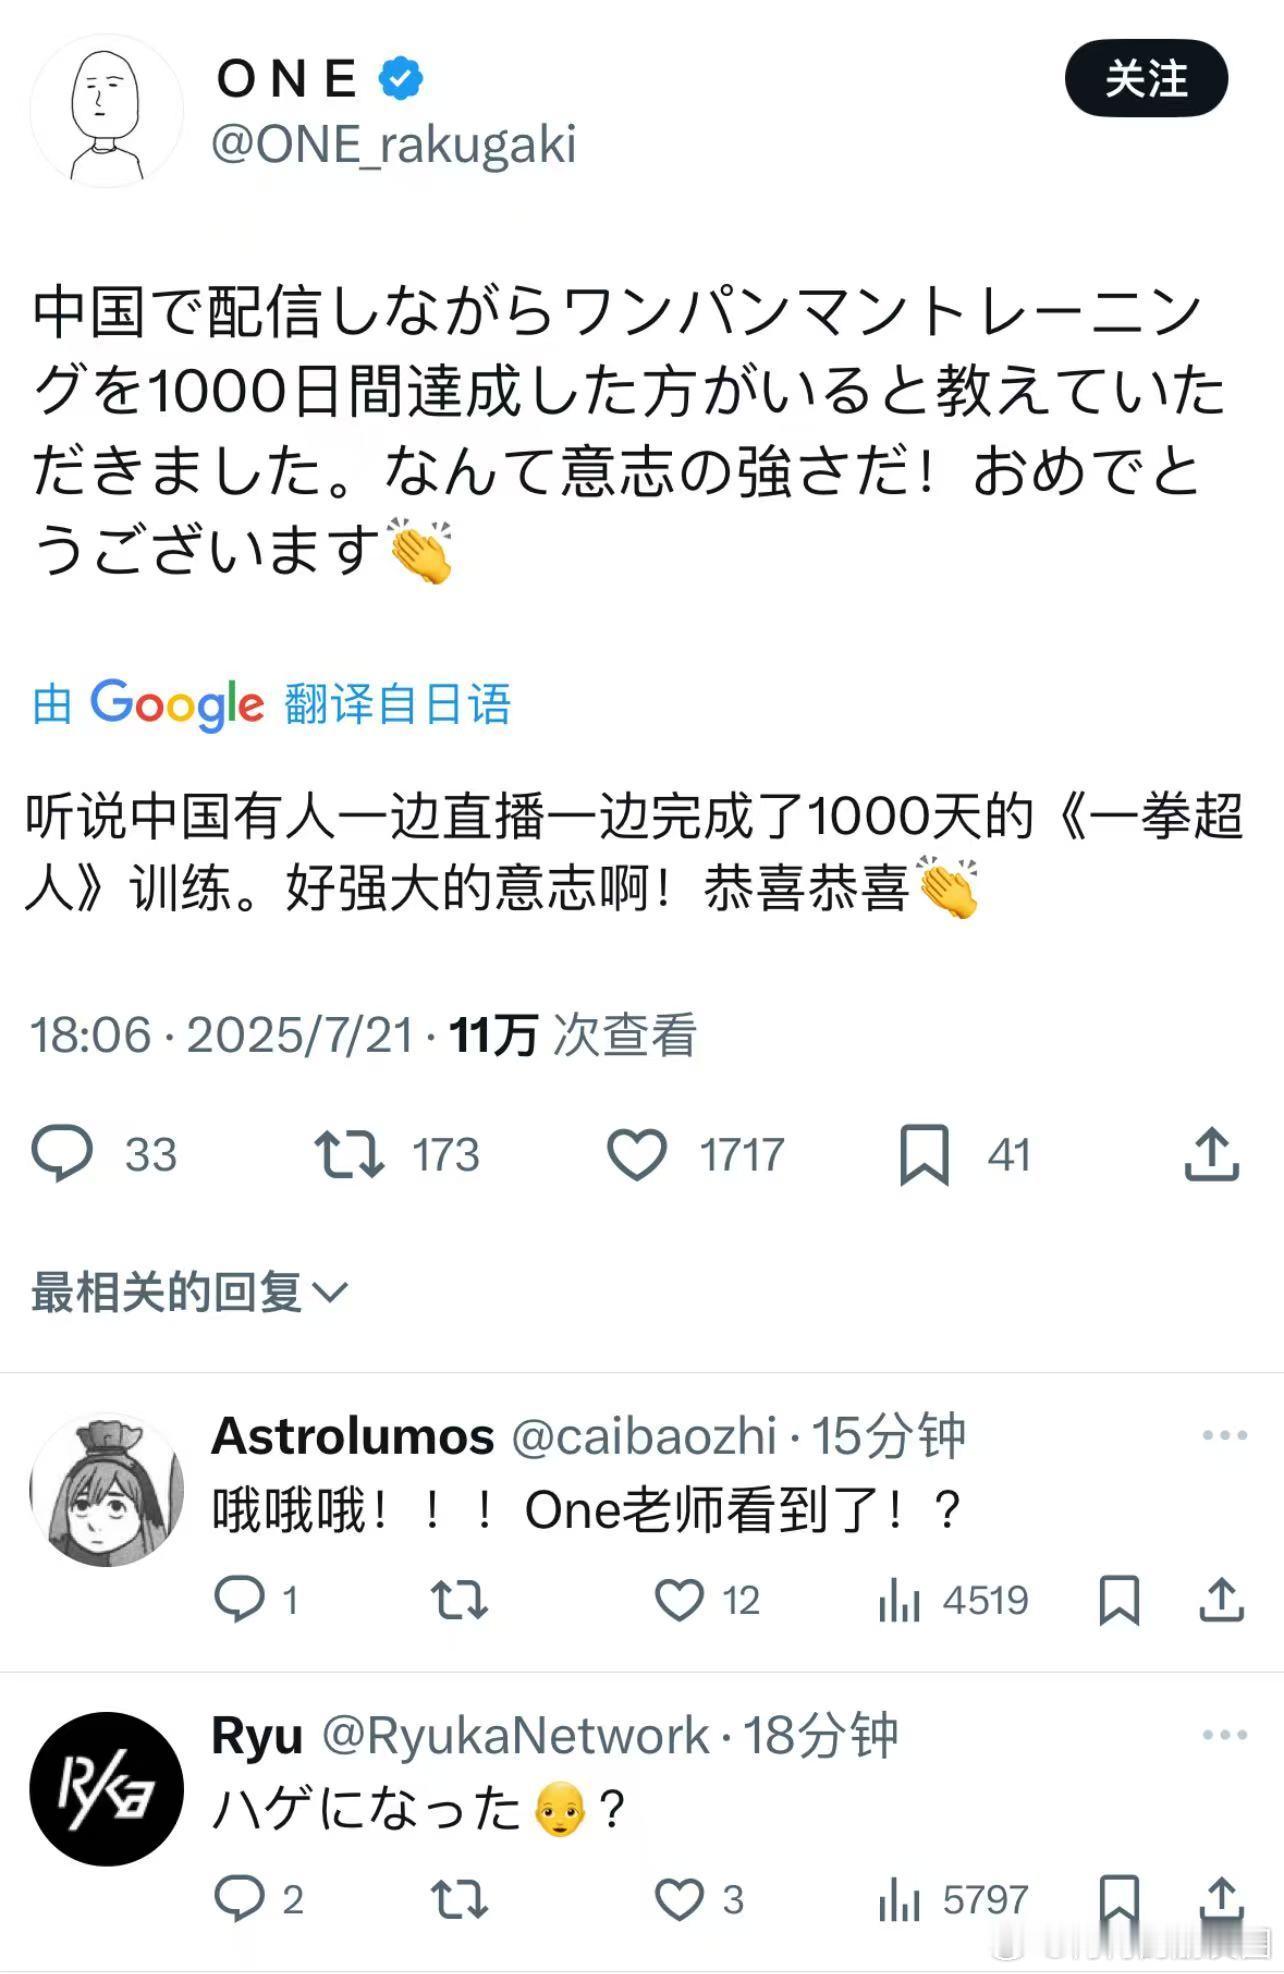Share ONE's tweet via the share icon
1284x1974 pixels.
pyautogui.click(x=1212, y=1154)
